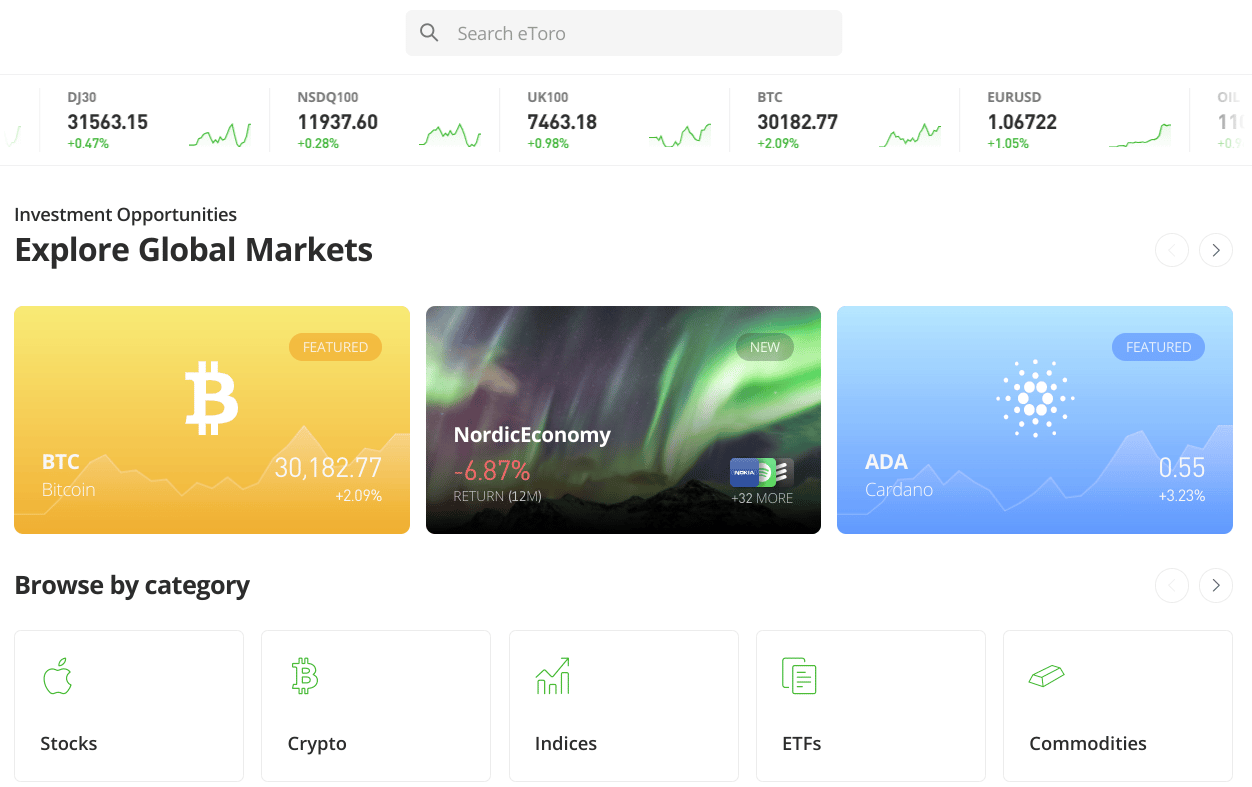Click the Browse by category heading
1252x787 pixels.
click(x=132, y=585)
